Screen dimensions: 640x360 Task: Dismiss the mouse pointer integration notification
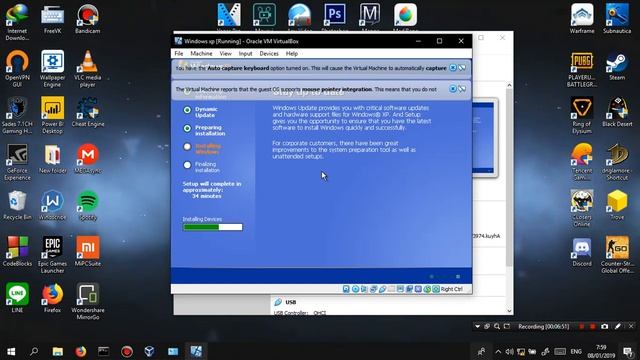click(x=453, y=89)
